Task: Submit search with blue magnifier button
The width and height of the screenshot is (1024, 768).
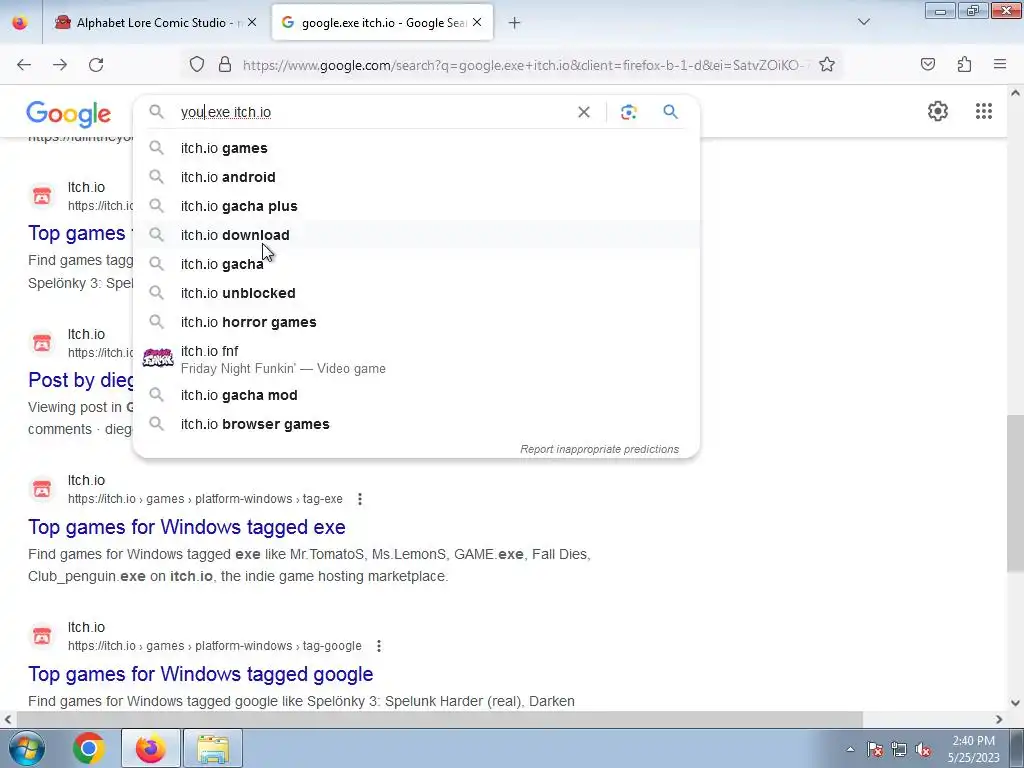Action: [671, 112]
